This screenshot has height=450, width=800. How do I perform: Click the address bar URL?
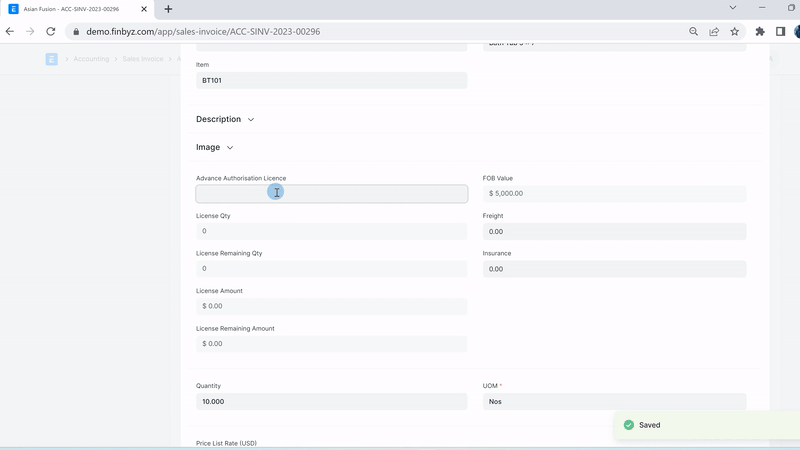click(x=300, y=31)
